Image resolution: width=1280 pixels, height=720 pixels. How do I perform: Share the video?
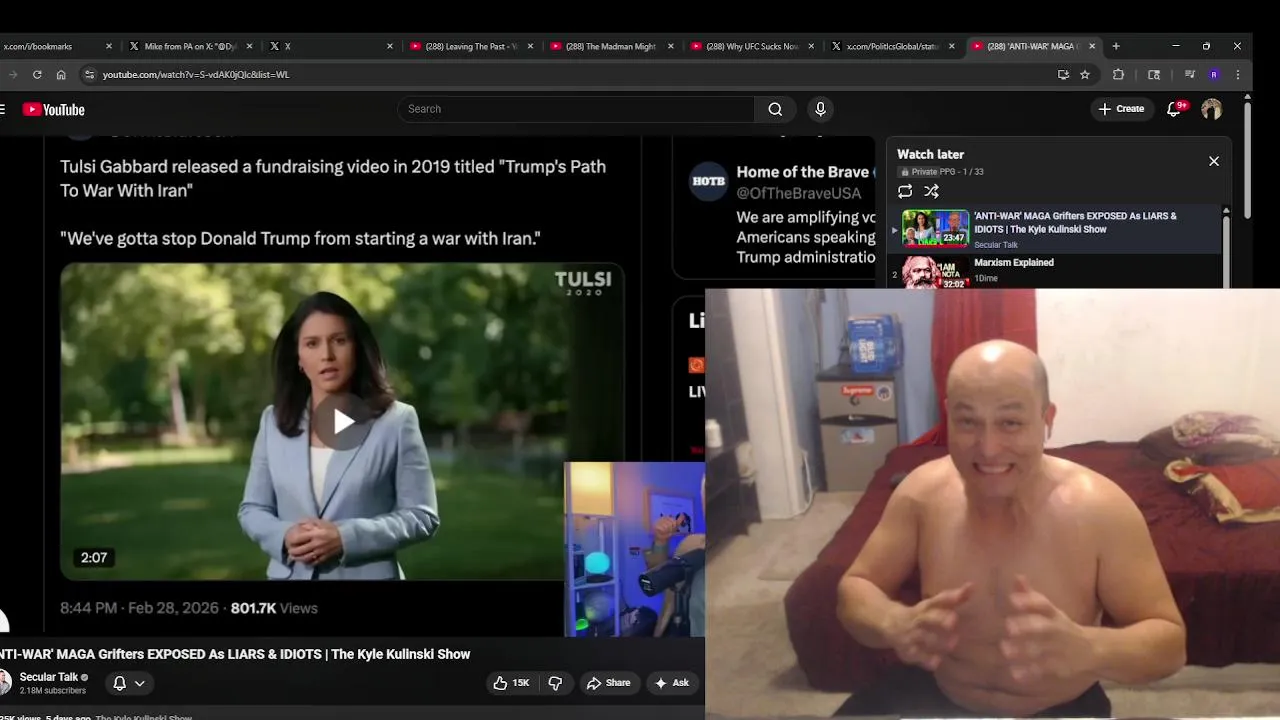(608, 683)
